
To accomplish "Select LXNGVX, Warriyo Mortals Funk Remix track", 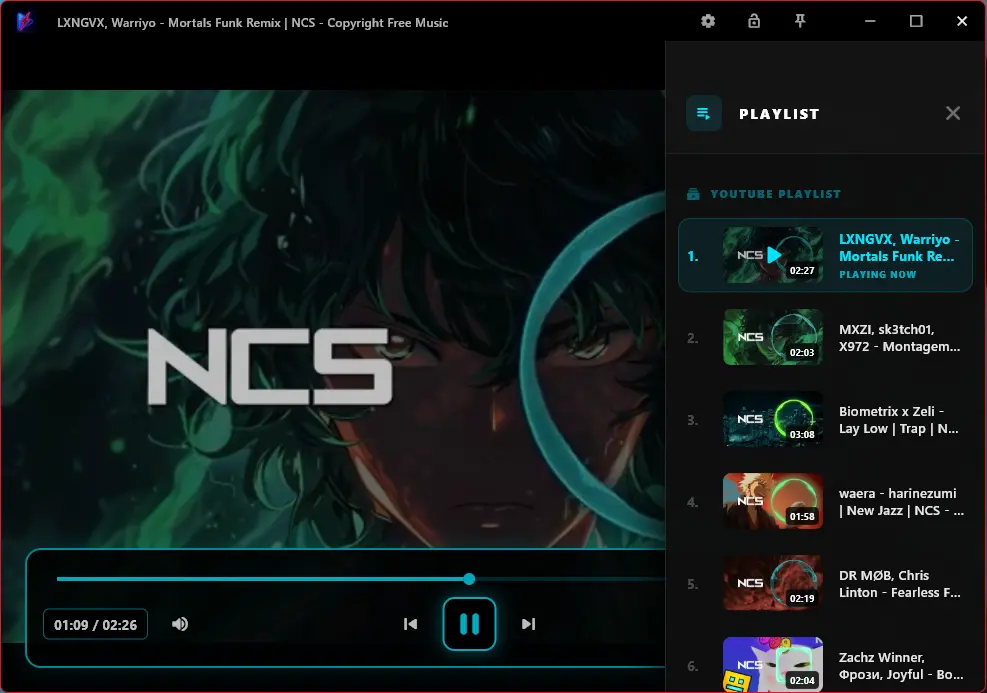I will coord(825,255).
